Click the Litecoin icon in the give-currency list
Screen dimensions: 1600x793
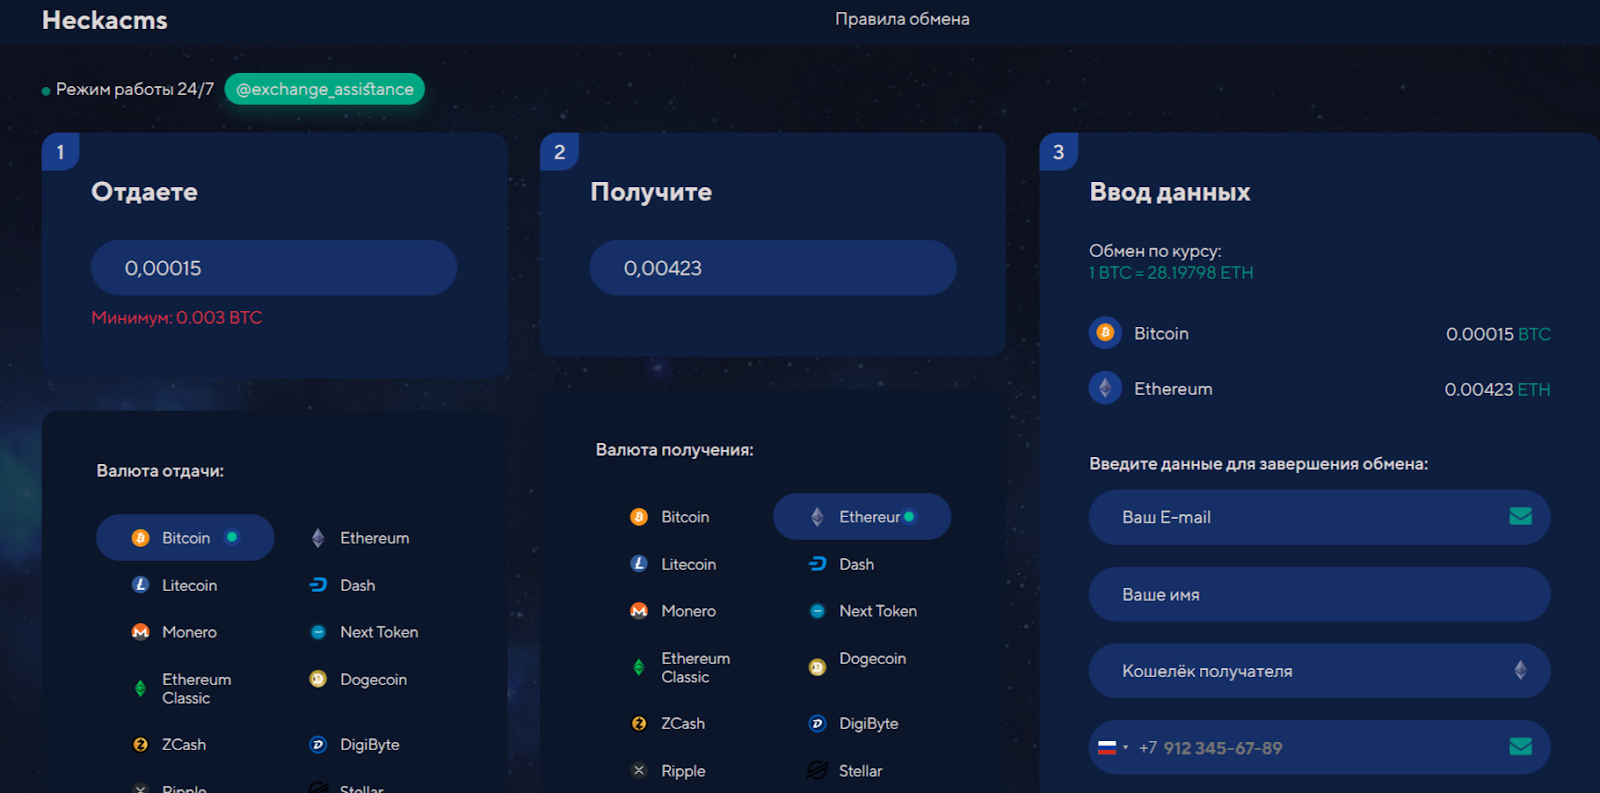tap(141, 585)
